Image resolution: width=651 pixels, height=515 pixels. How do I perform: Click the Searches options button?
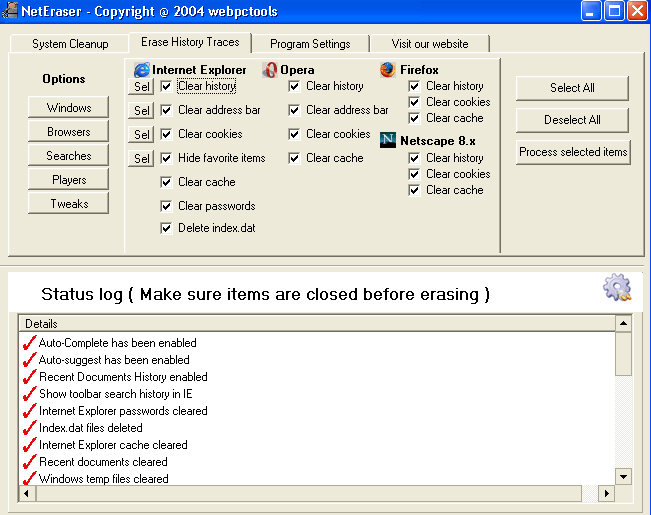coord(69,156)
